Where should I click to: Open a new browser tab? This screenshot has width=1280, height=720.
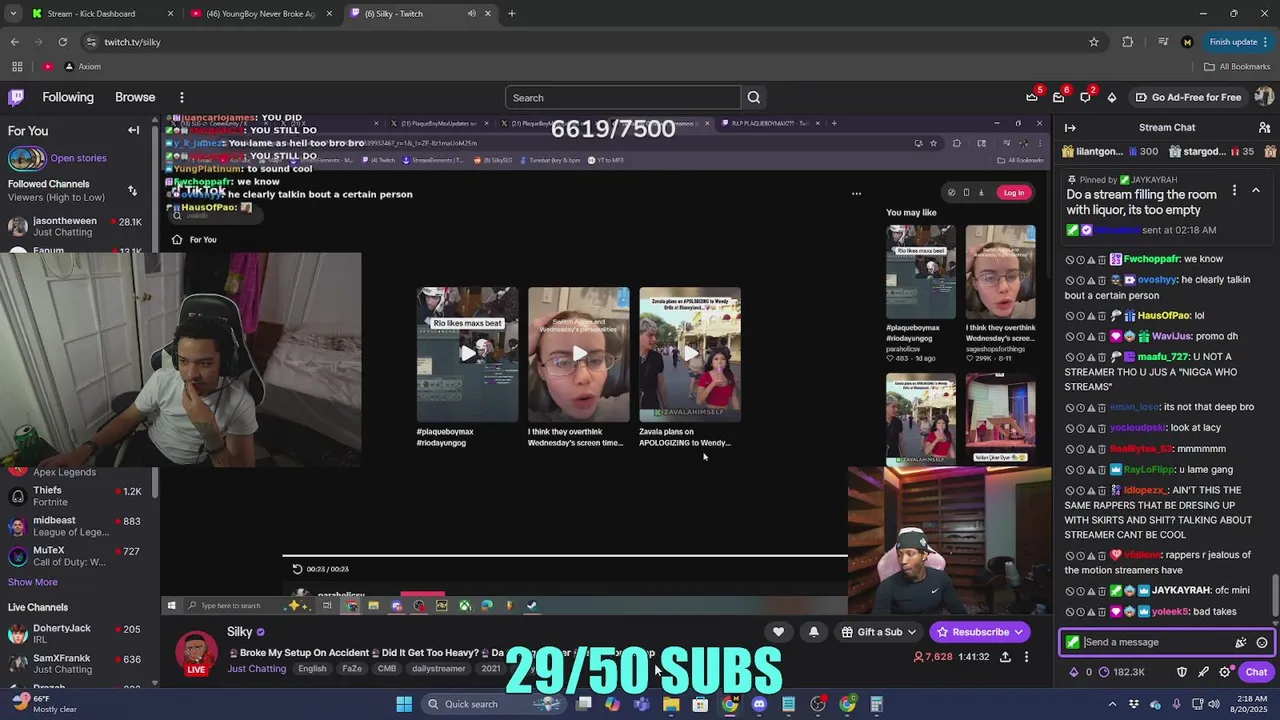coord(511,13)
